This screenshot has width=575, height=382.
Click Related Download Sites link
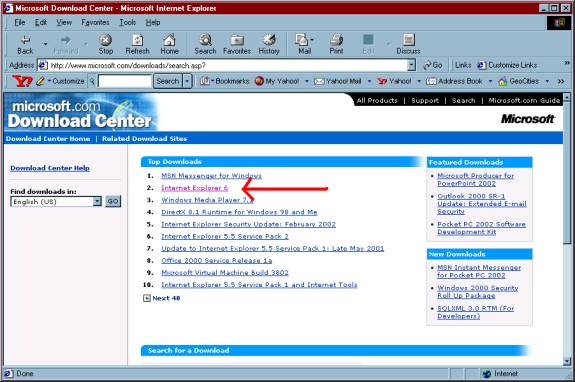coord(144,139)
